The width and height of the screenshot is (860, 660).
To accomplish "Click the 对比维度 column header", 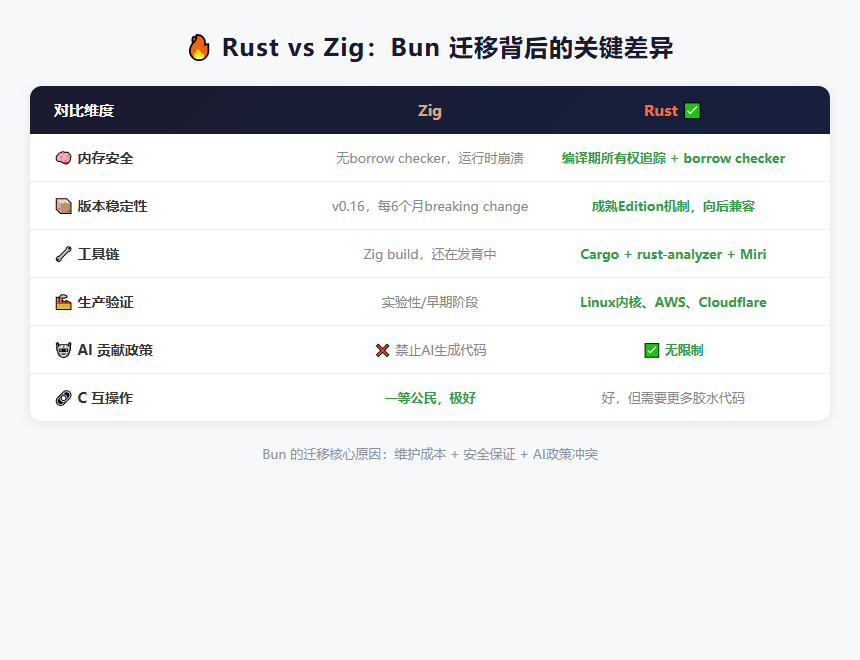I will pyautogui.click(x=84, y=111).
